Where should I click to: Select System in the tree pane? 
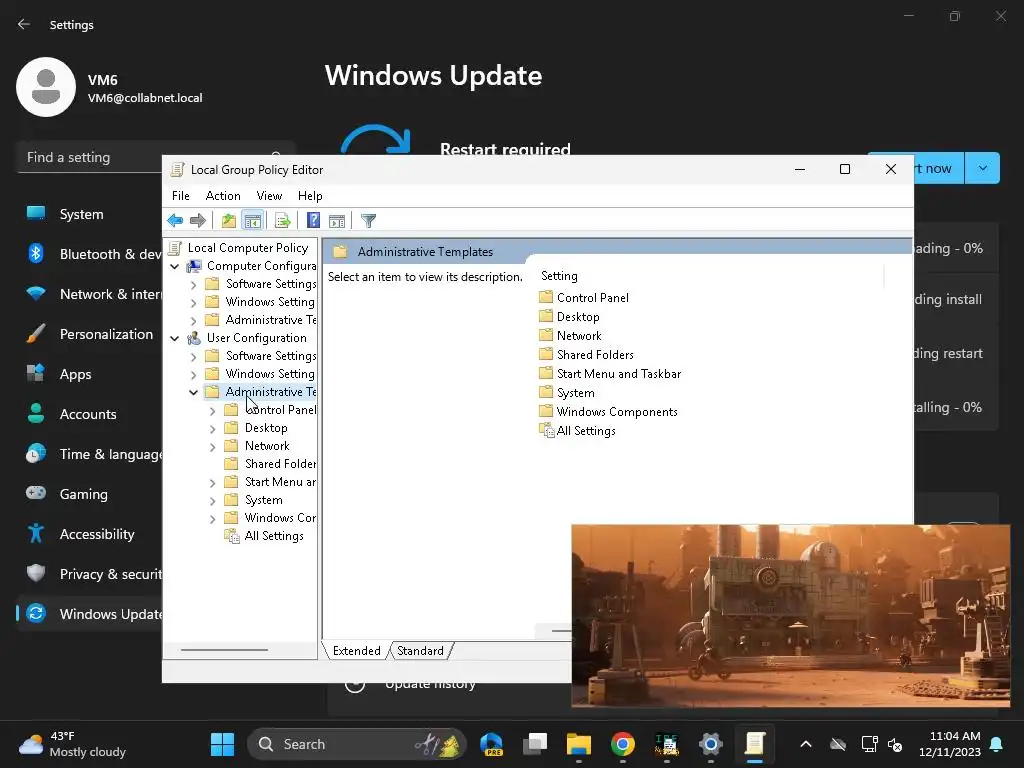point(263,500)
